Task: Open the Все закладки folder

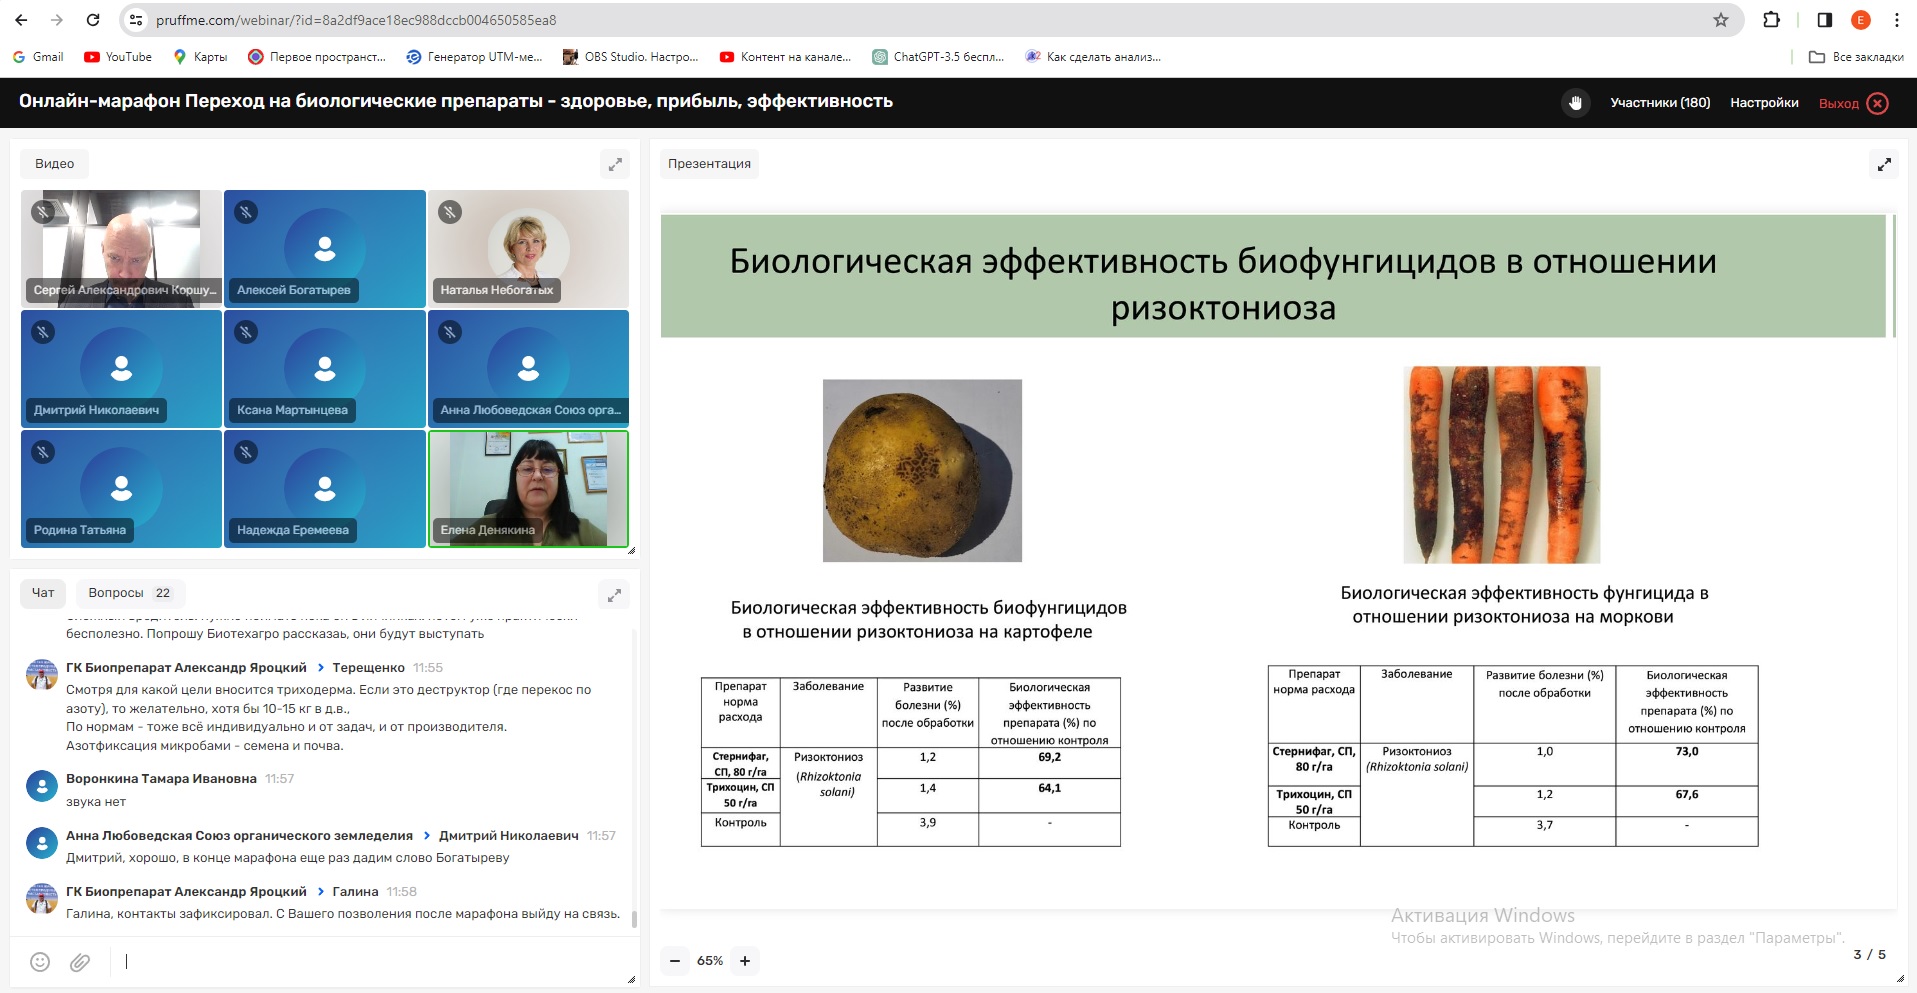Action: pos(1856,57)
